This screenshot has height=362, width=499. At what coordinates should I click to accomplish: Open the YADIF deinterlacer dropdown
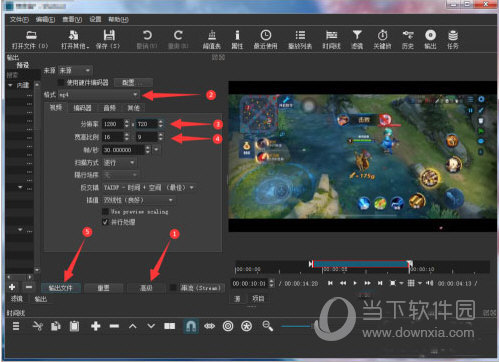pos(149,187)
